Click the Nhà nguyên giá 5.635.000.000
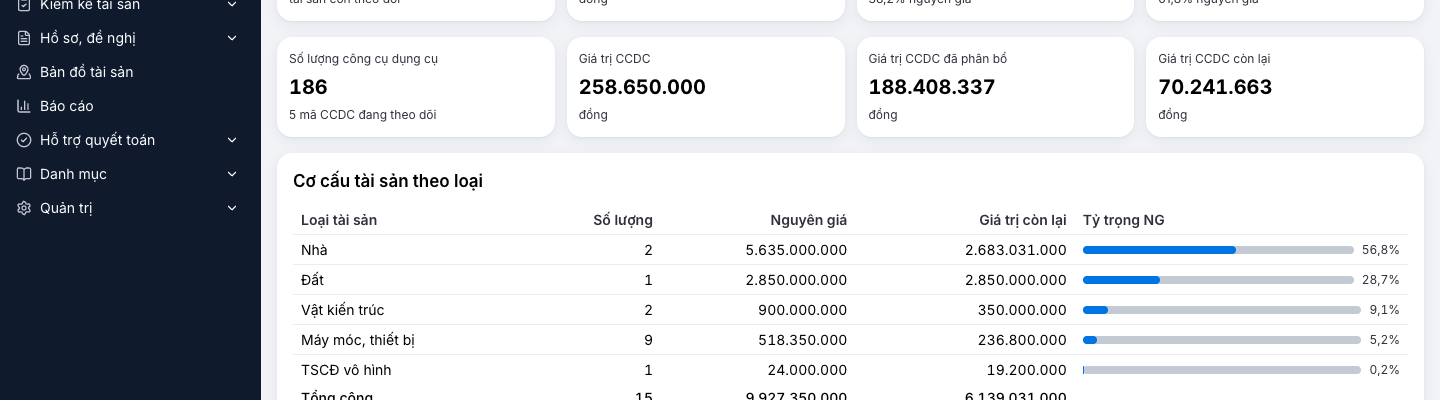This screenshot has width=1440, height=400. [x=796, y=250]
